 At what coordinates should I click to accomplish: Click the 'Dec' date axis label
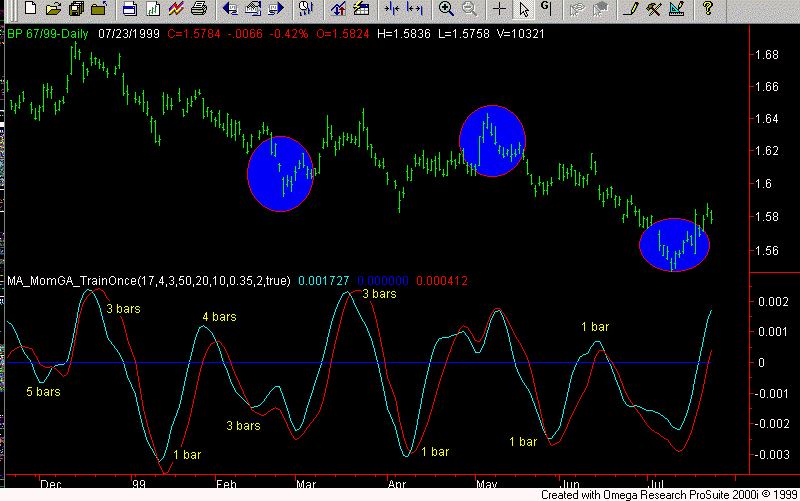51,484
